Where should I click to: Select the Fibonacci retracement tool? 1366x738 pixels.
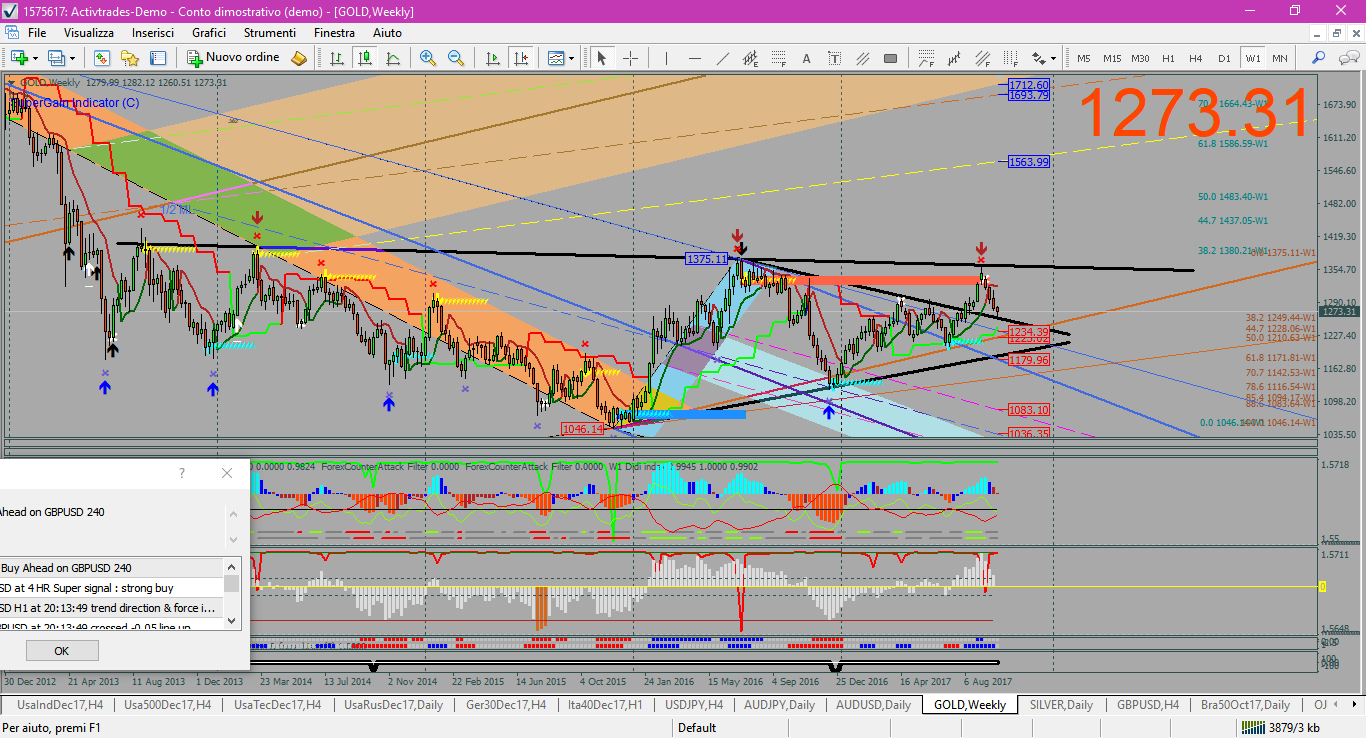tap(779, 58)
